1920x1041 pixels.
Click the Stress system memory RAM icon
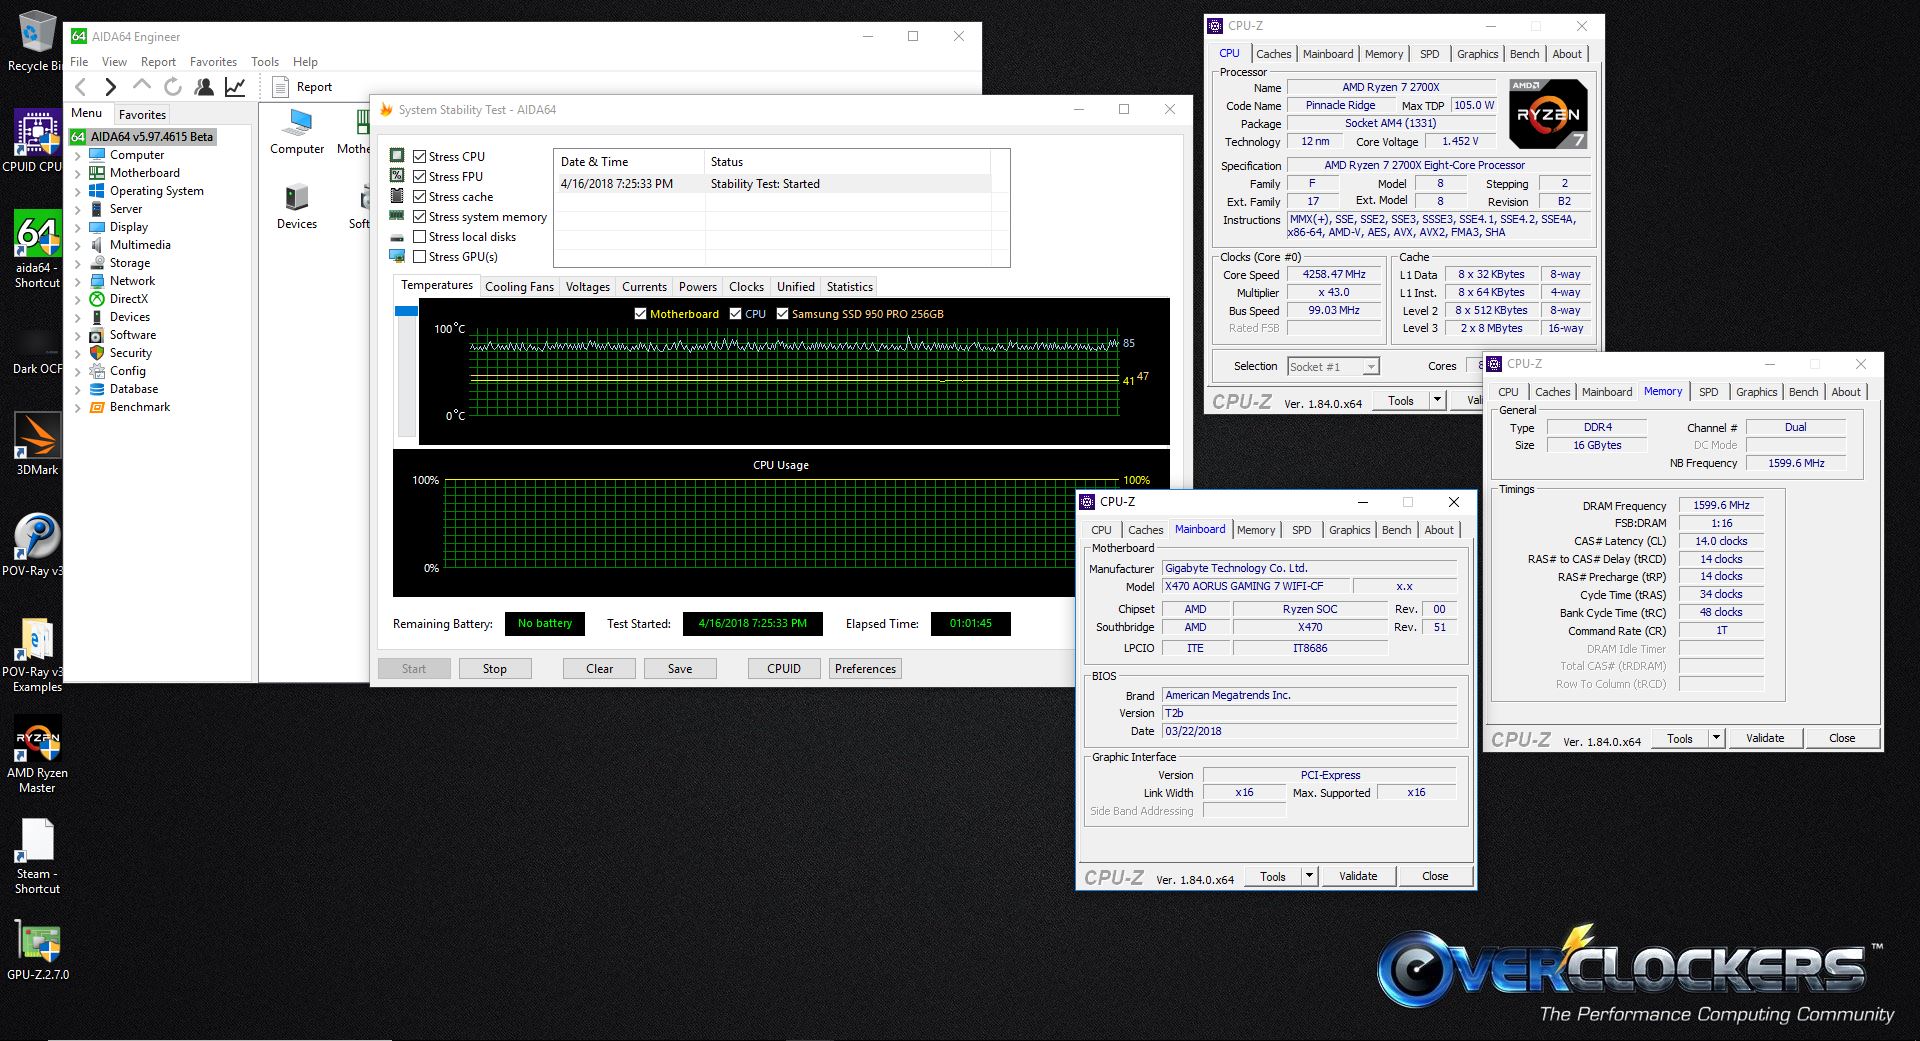397,216
